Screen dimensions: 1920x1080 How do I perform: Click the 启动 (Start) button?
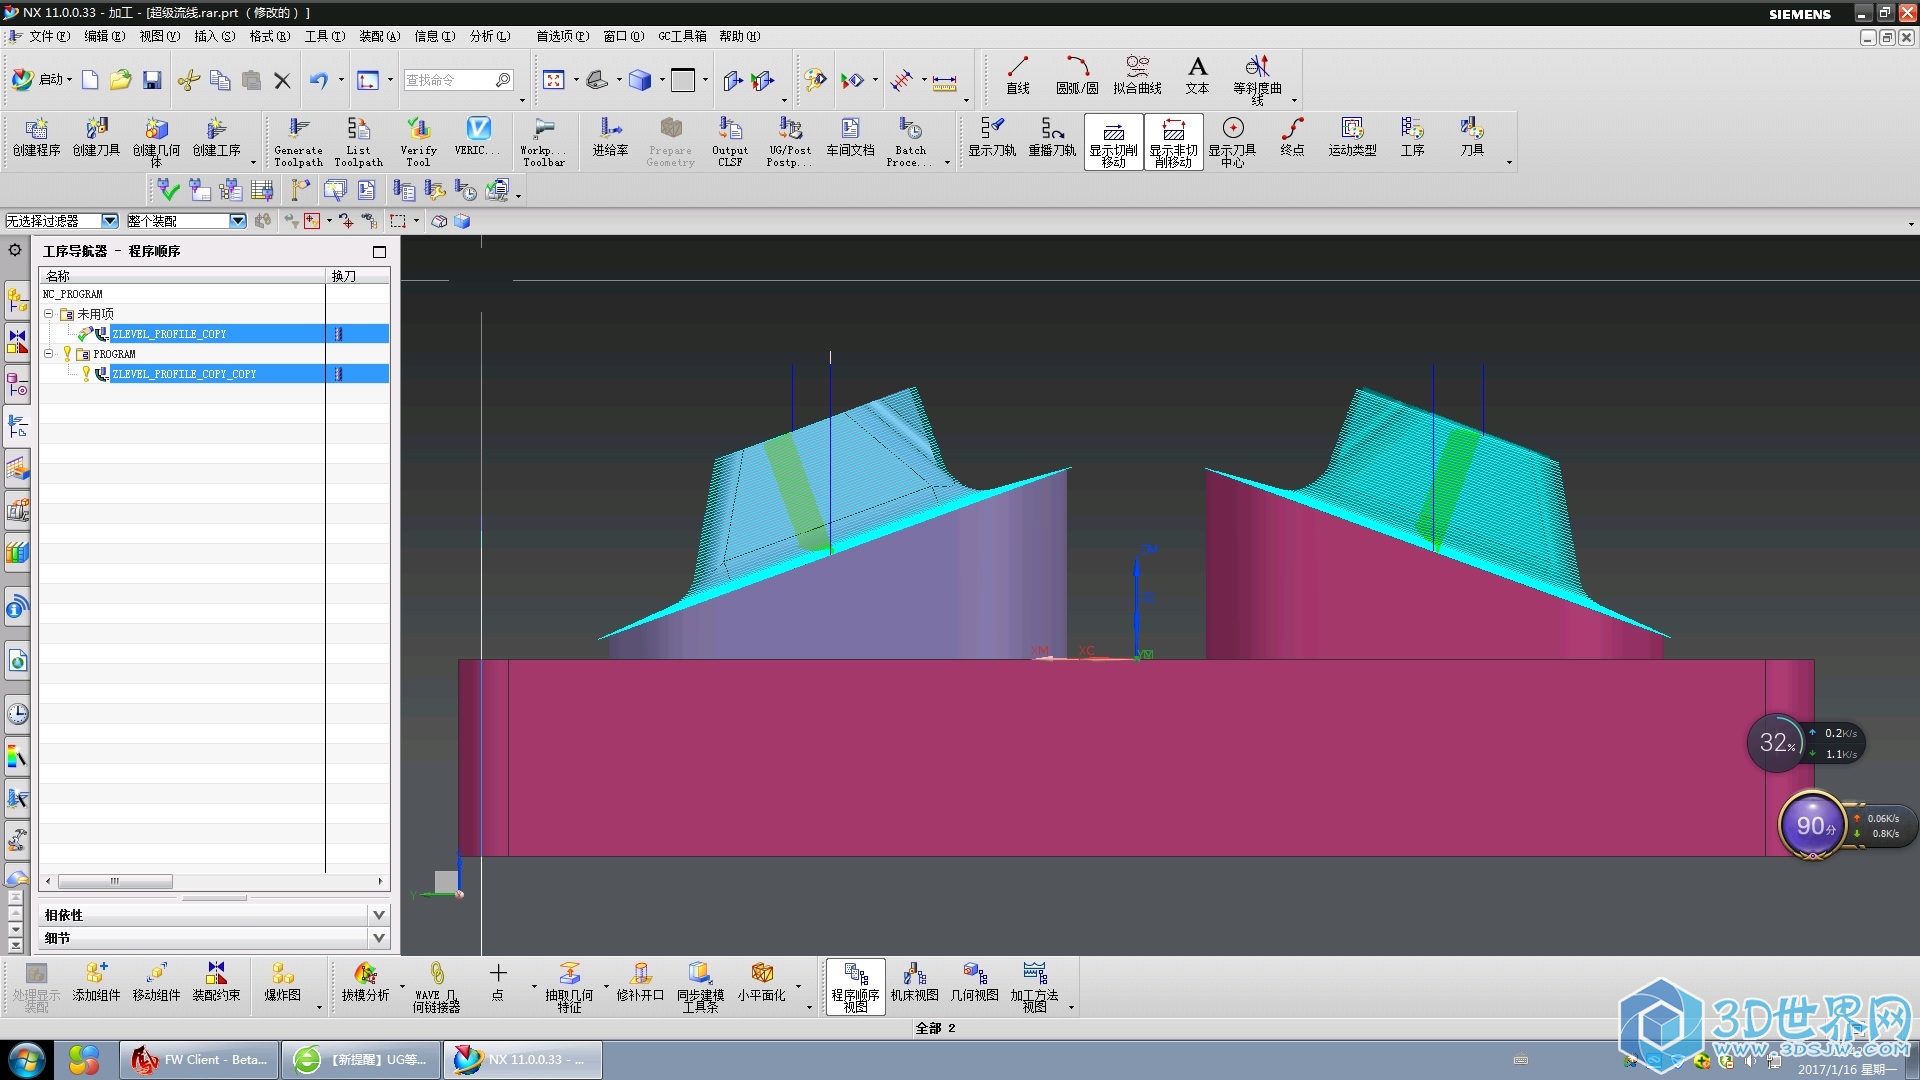[40, 80]
